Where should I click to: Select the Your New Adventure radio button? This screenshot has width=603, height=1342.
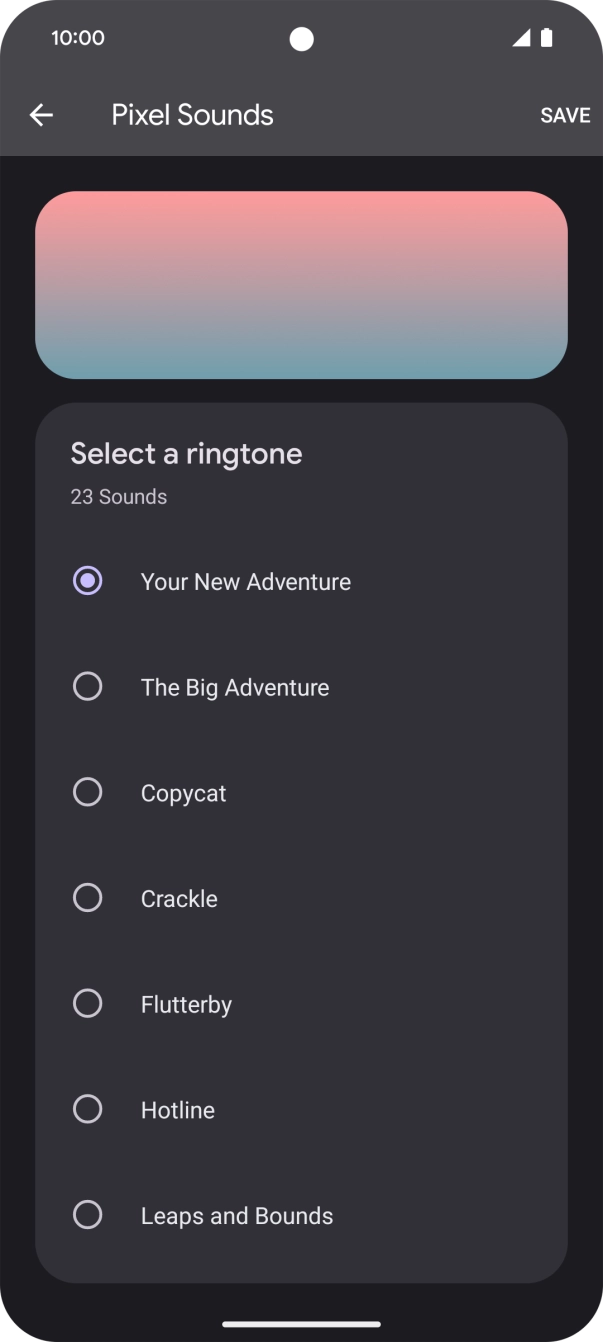click(87, 580)
